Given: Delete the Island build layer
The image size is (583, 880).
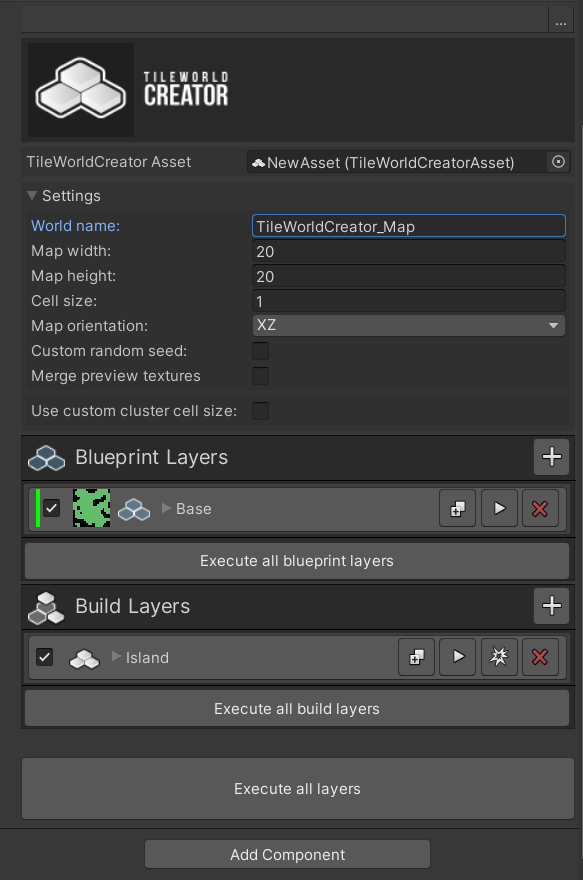Looking at the screenshot, I should [541, 657].
